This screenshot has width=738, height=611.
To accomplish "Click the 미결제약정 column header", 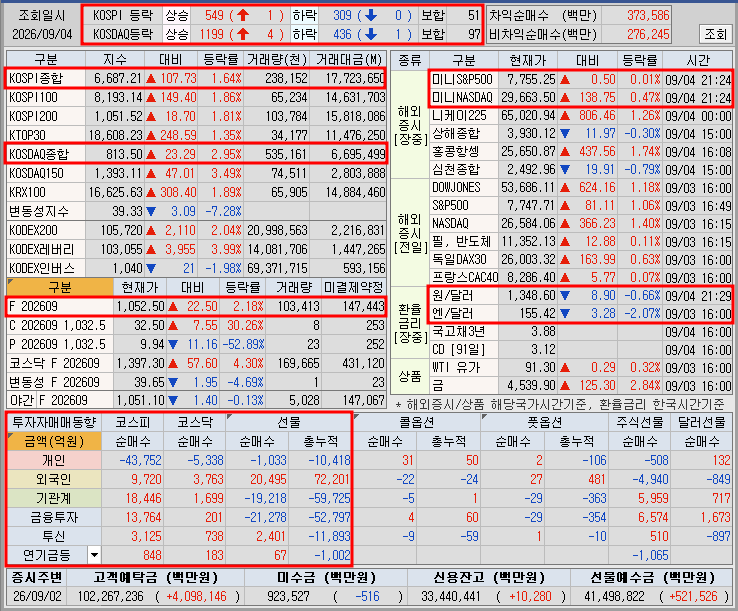I will [x=354, y=287].
